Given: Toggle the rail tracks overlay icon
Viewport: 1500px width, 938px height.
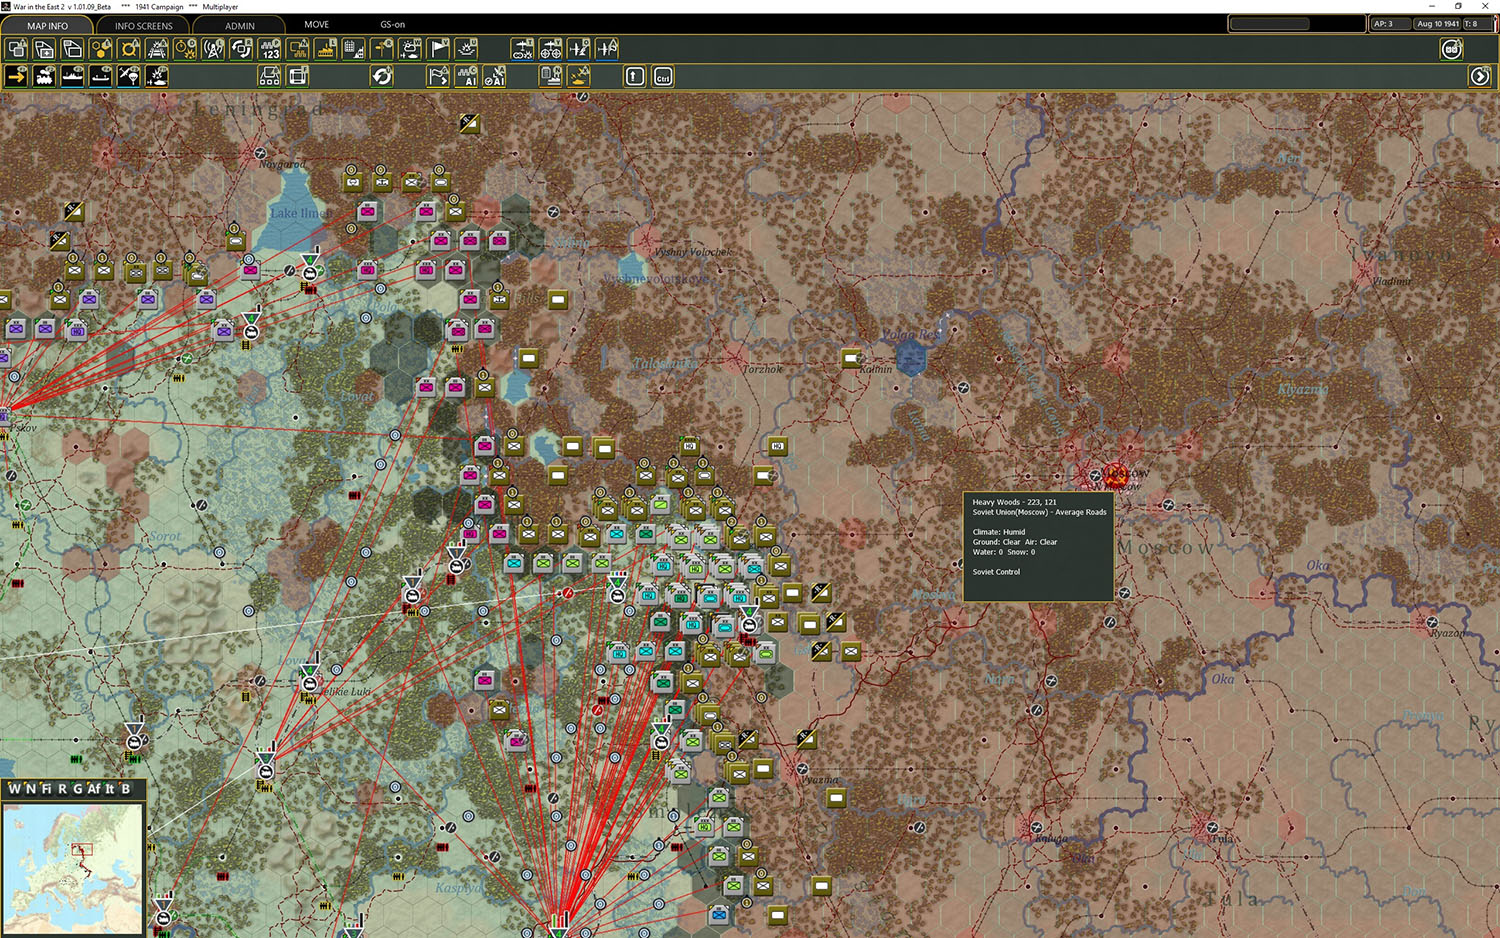Looking at the screenshot, I should [157, 48].
